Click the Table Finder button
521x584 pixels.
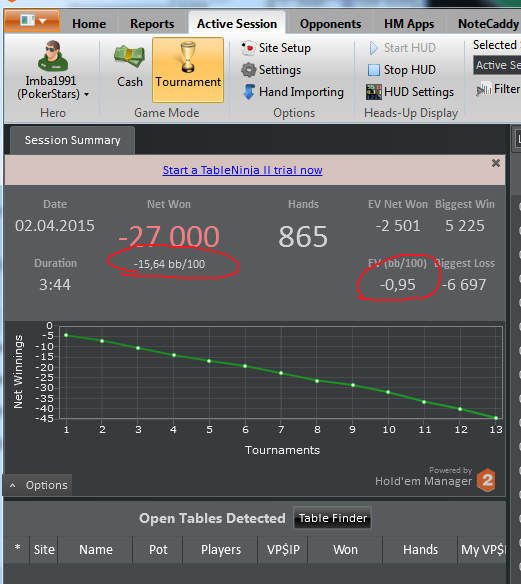[333, 518]
